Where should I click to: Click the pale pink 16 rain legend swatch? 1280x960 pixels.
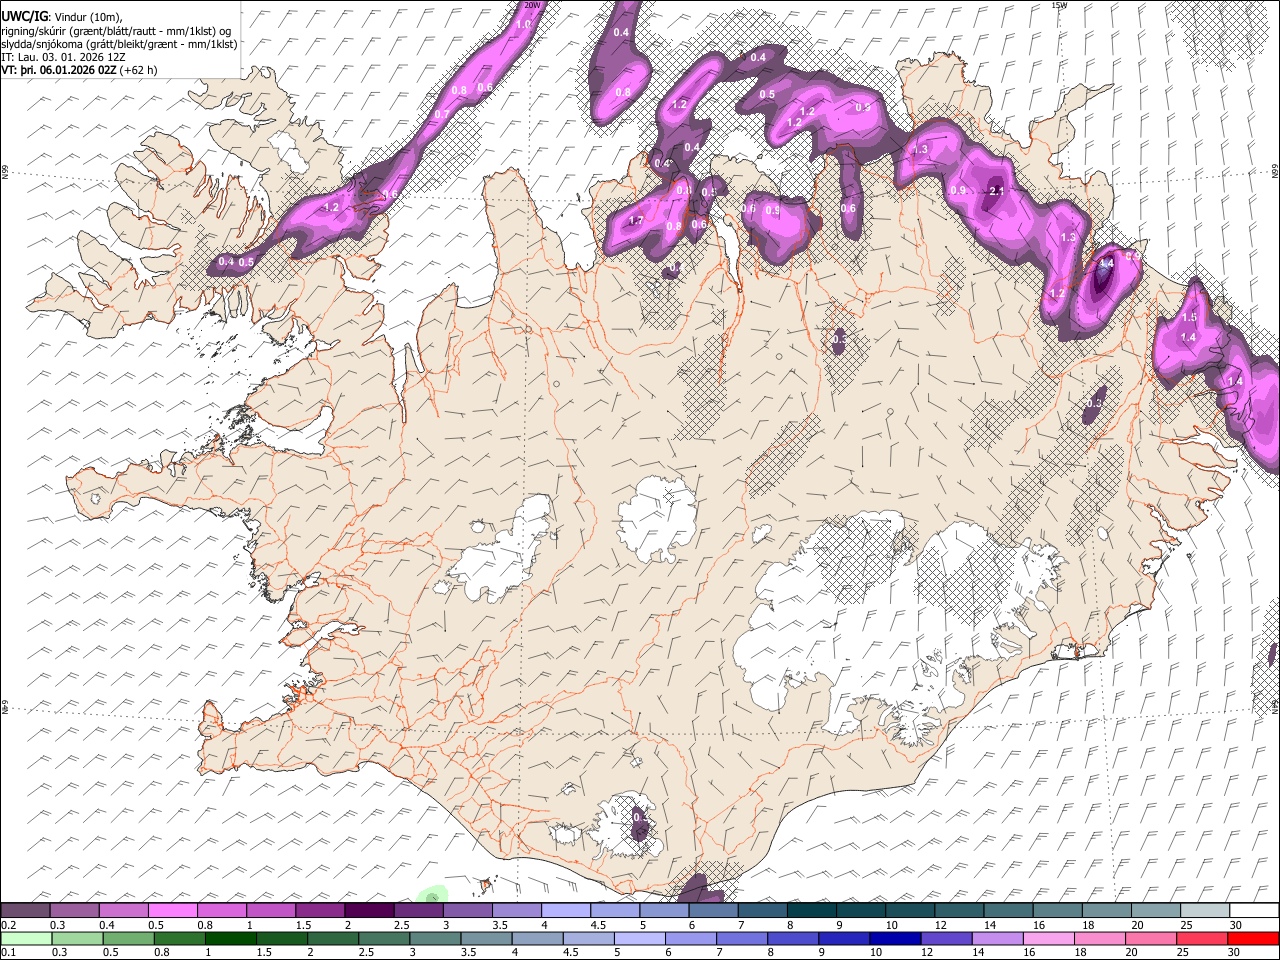(1047, 938)
